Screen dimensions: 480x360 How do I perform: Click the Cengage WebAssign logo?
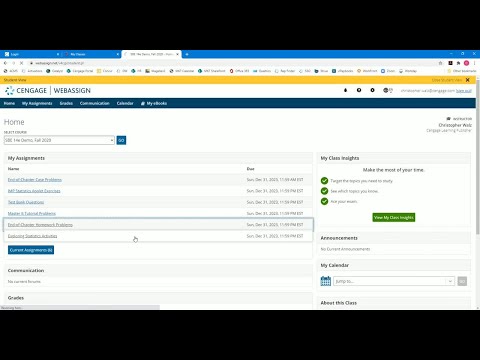[48, 90]
